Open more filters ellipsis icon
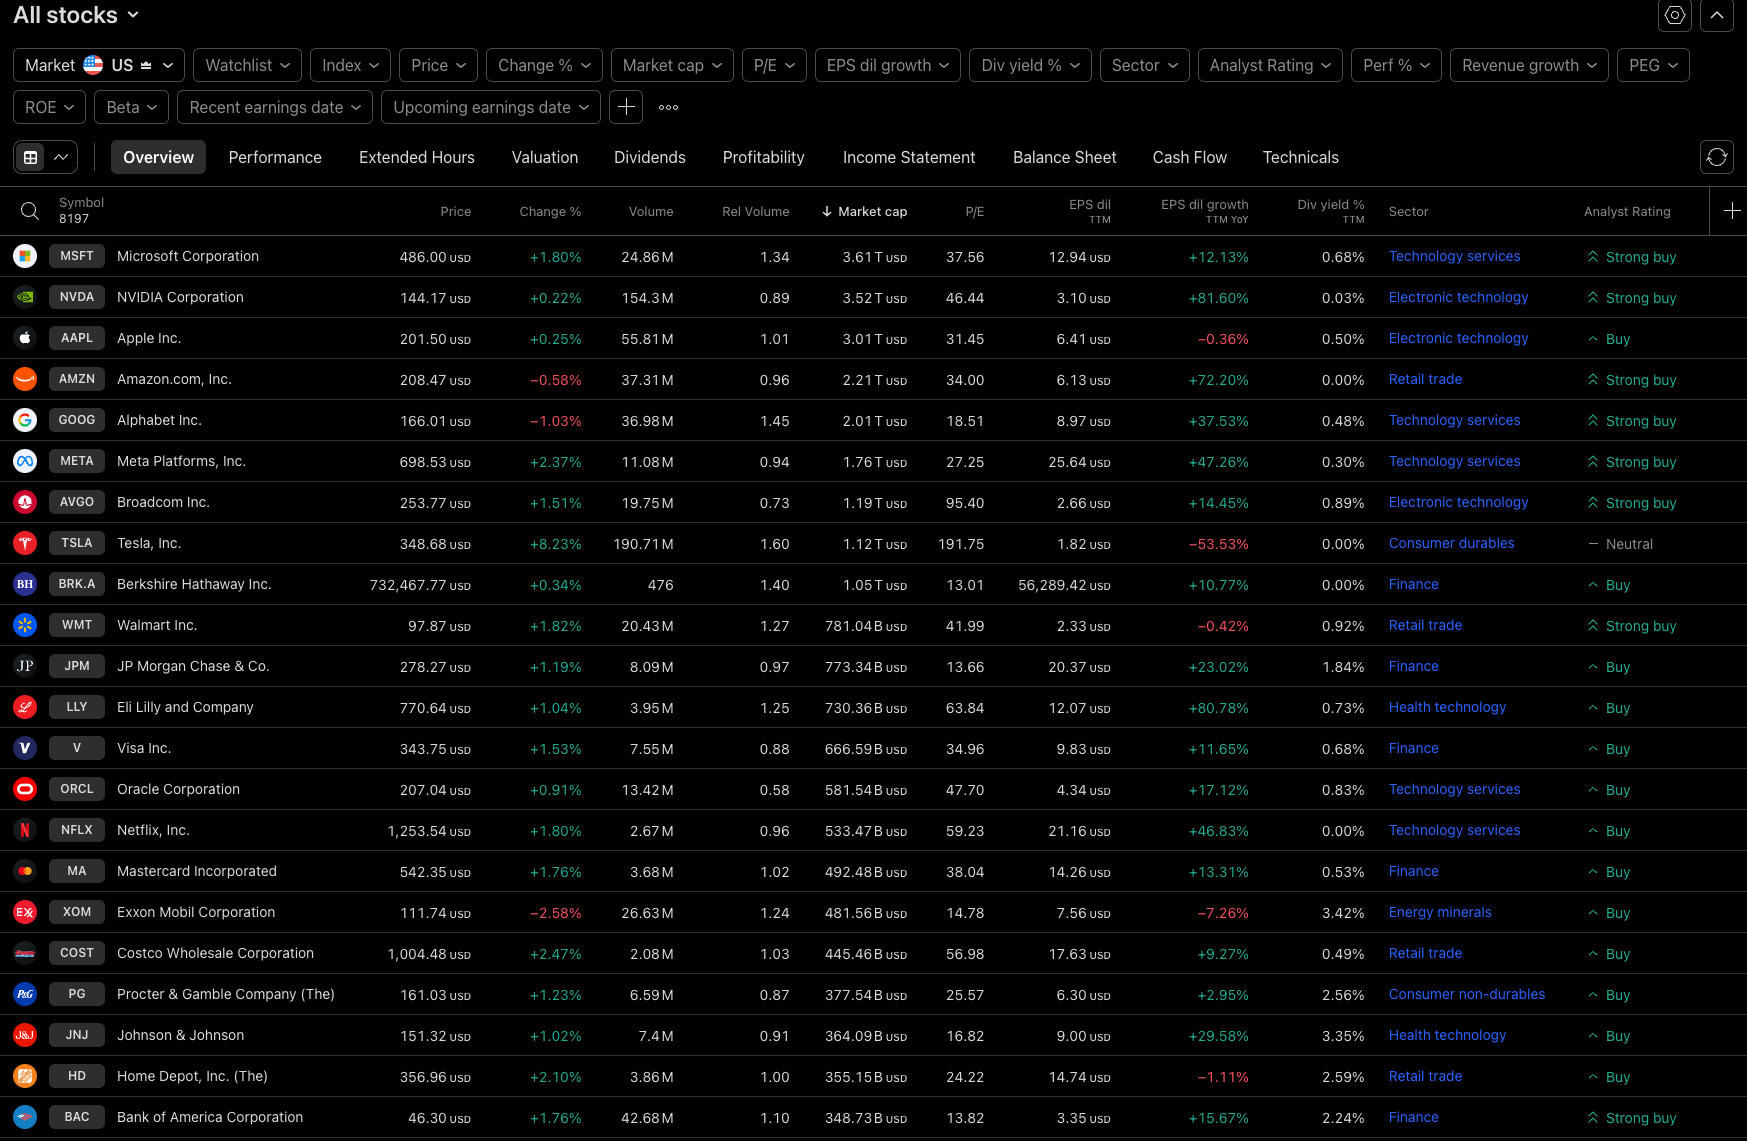Screen dimensions: 1747x1141 669,107
